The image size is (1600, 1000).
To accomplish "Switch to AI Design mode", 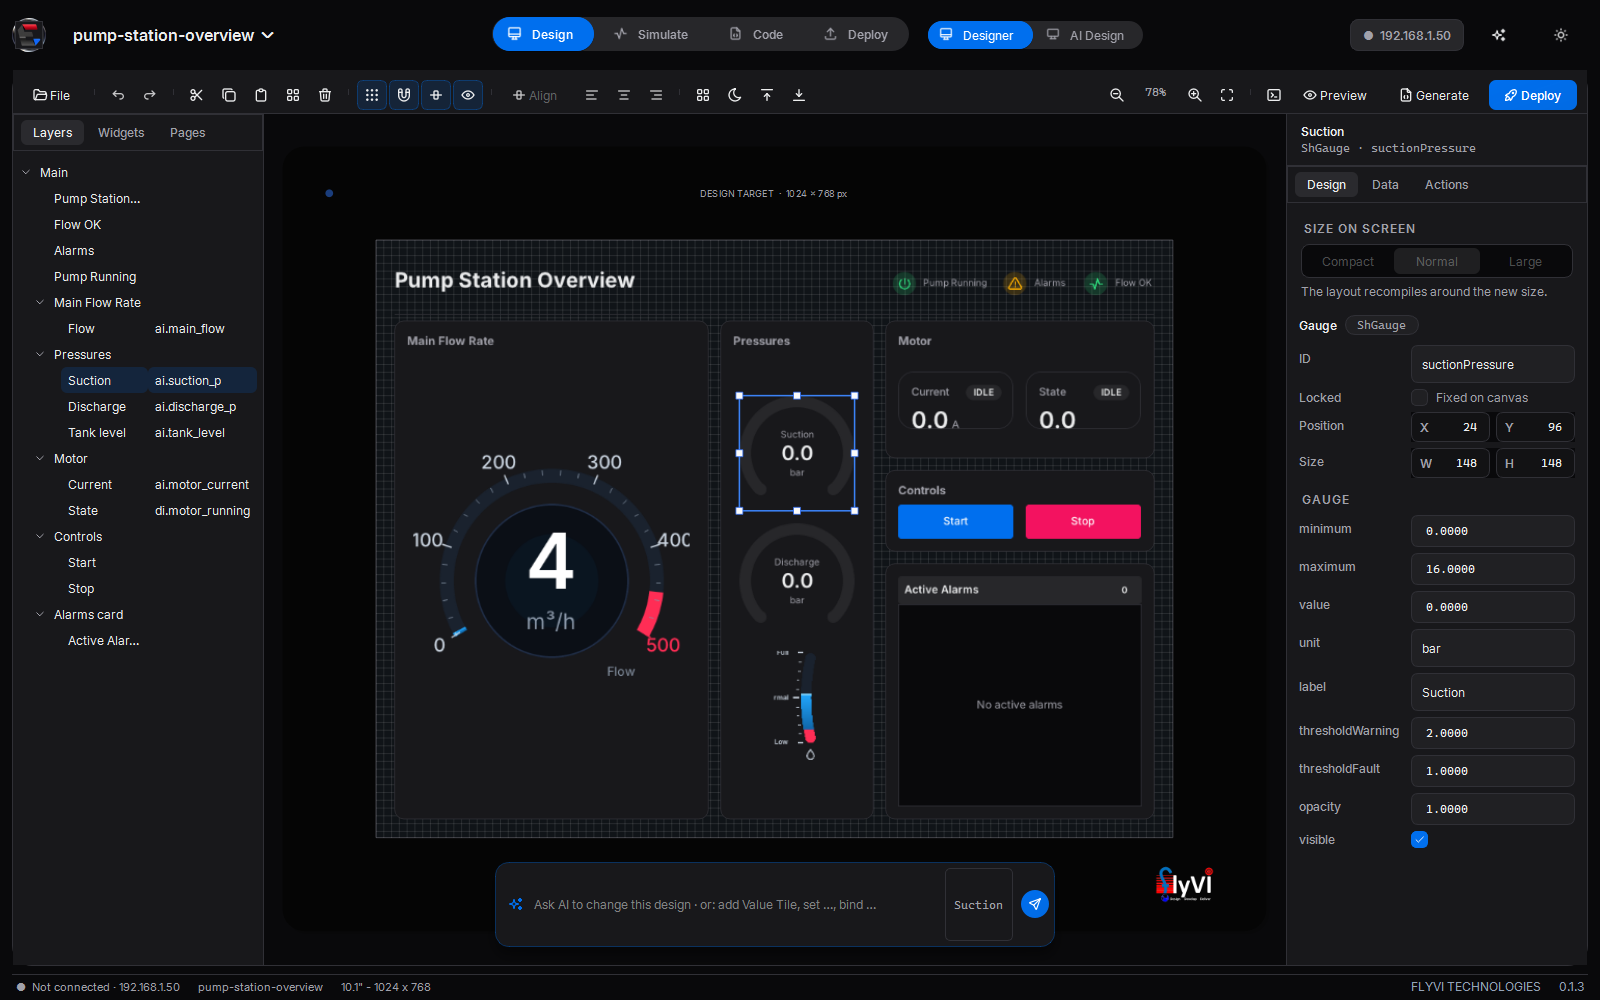I will 1086,35.
